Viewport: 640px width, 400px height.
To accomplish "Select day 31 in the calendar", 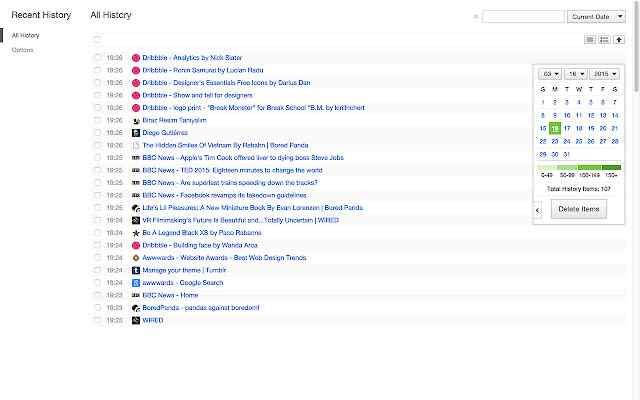I will pos(567,155).
